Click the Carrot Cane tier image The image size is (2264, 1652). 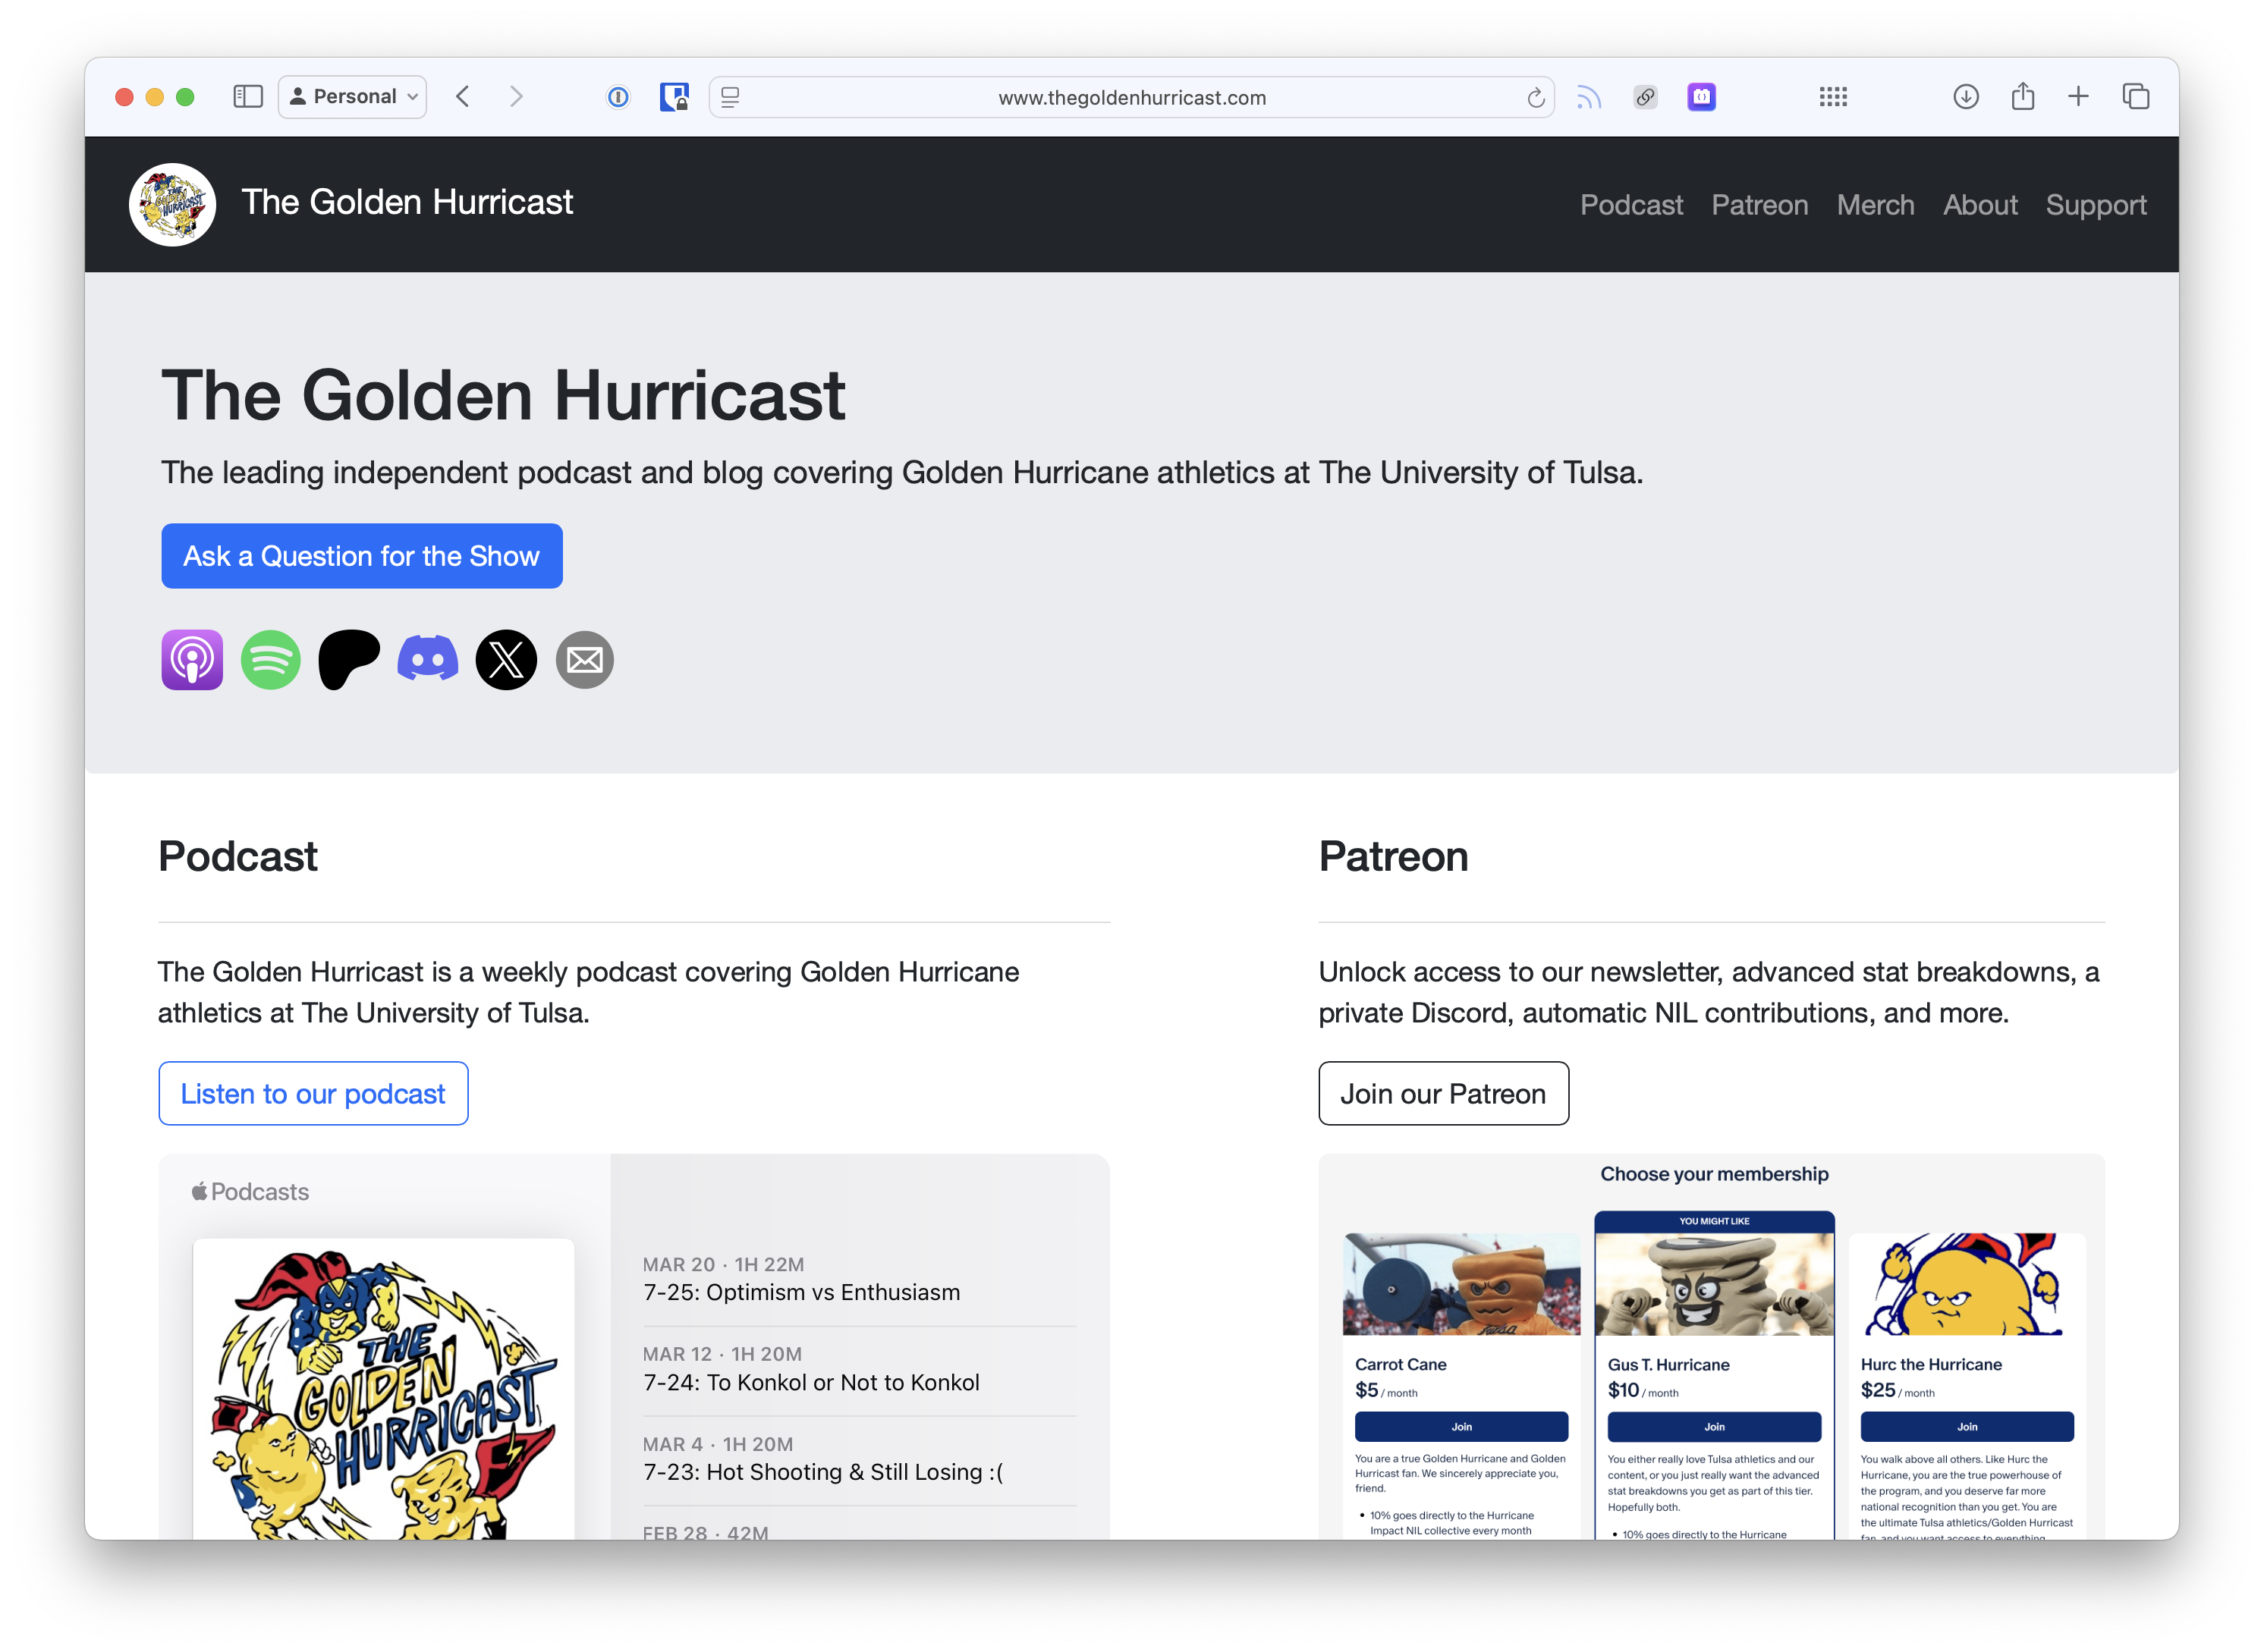(x=1461, y=1284)
